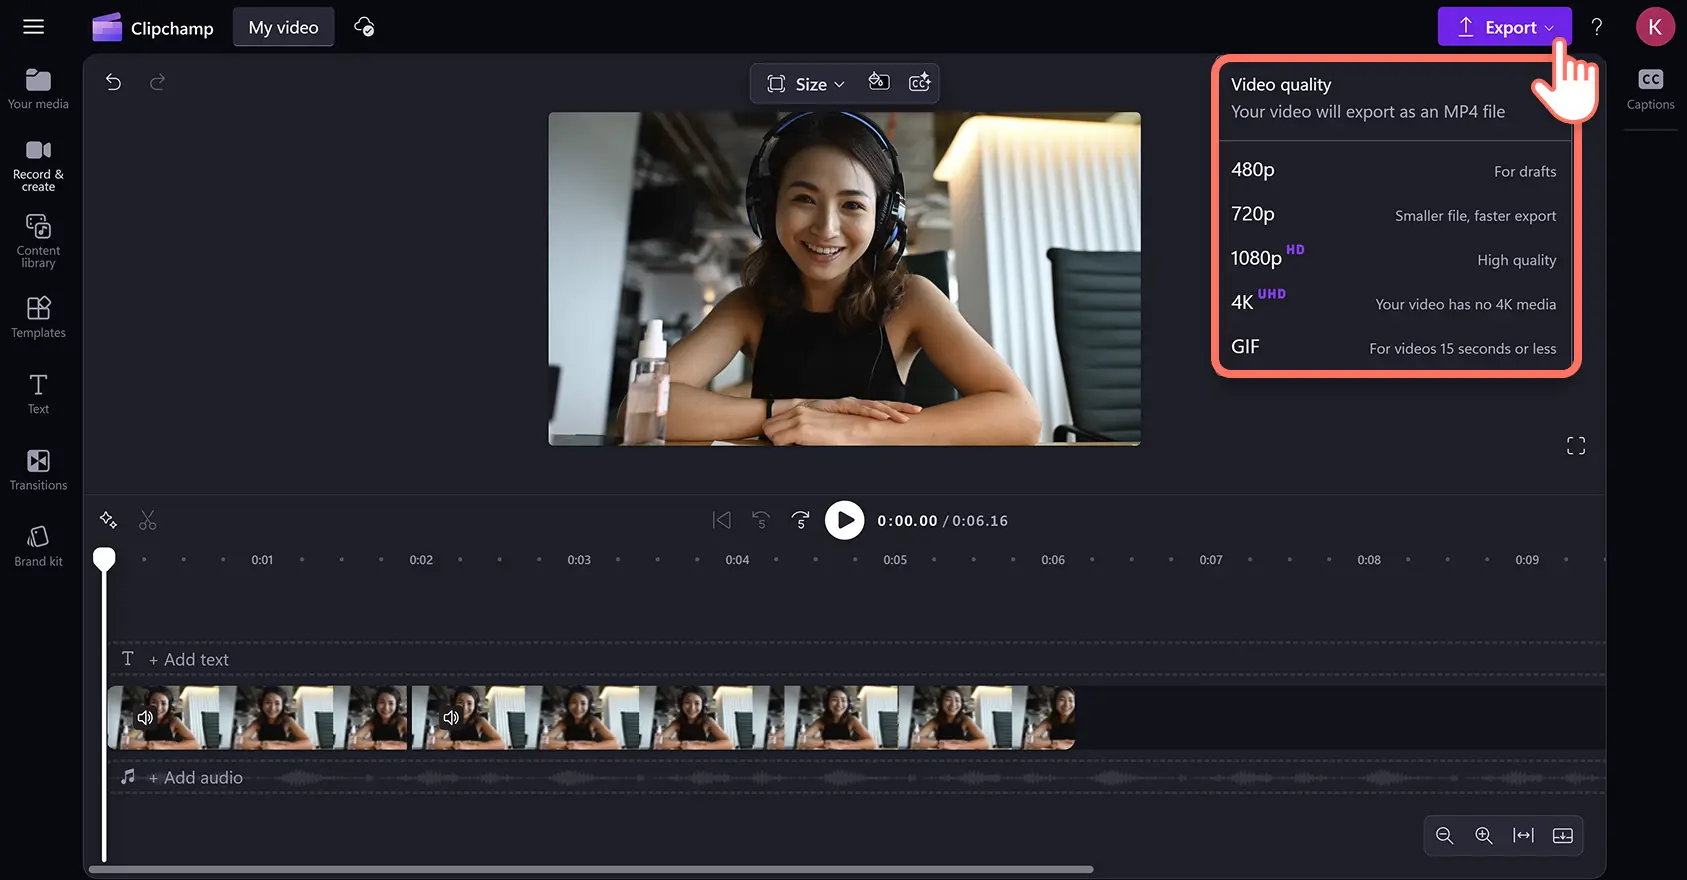
Task: Open the Brand kit panel
Action: click(38, 546)
